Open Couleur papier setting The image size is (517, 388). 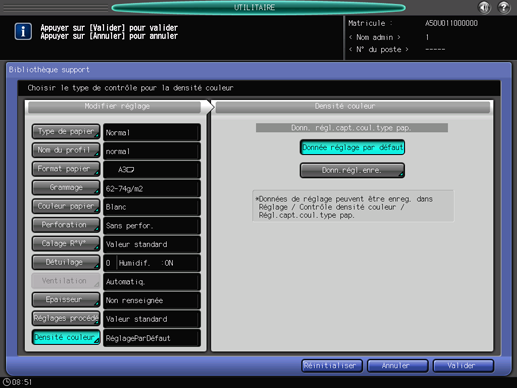coord(66,206)
